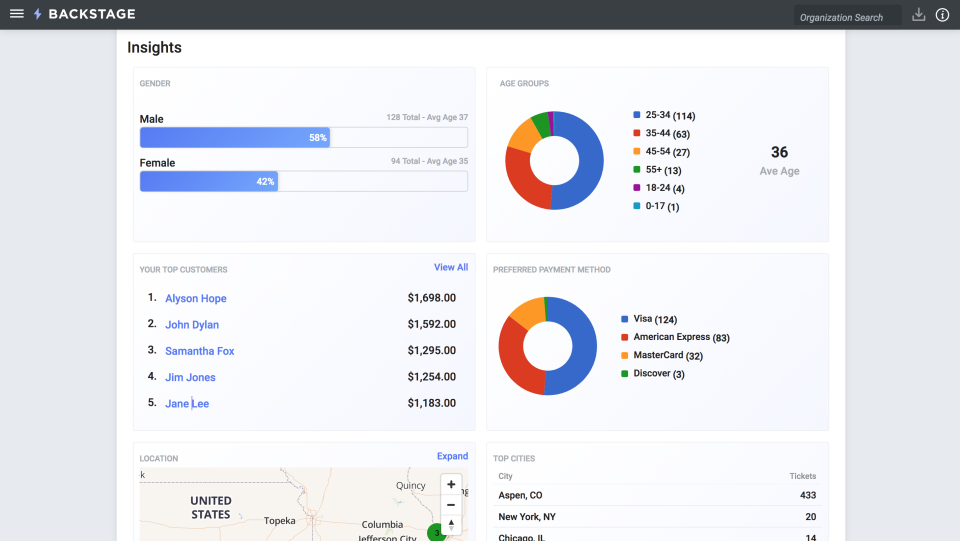Click the green cluster marker on map
Image resolution: width=960 pixels, height=541 pixels.
(436, 532)
